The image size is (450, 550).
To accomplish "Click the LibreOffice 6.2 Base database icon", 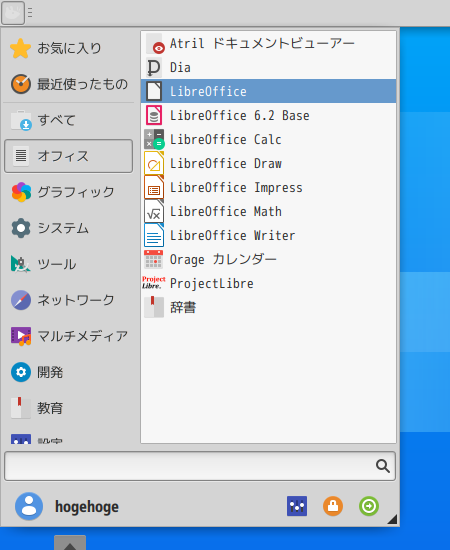I will (x=154, y=115).
